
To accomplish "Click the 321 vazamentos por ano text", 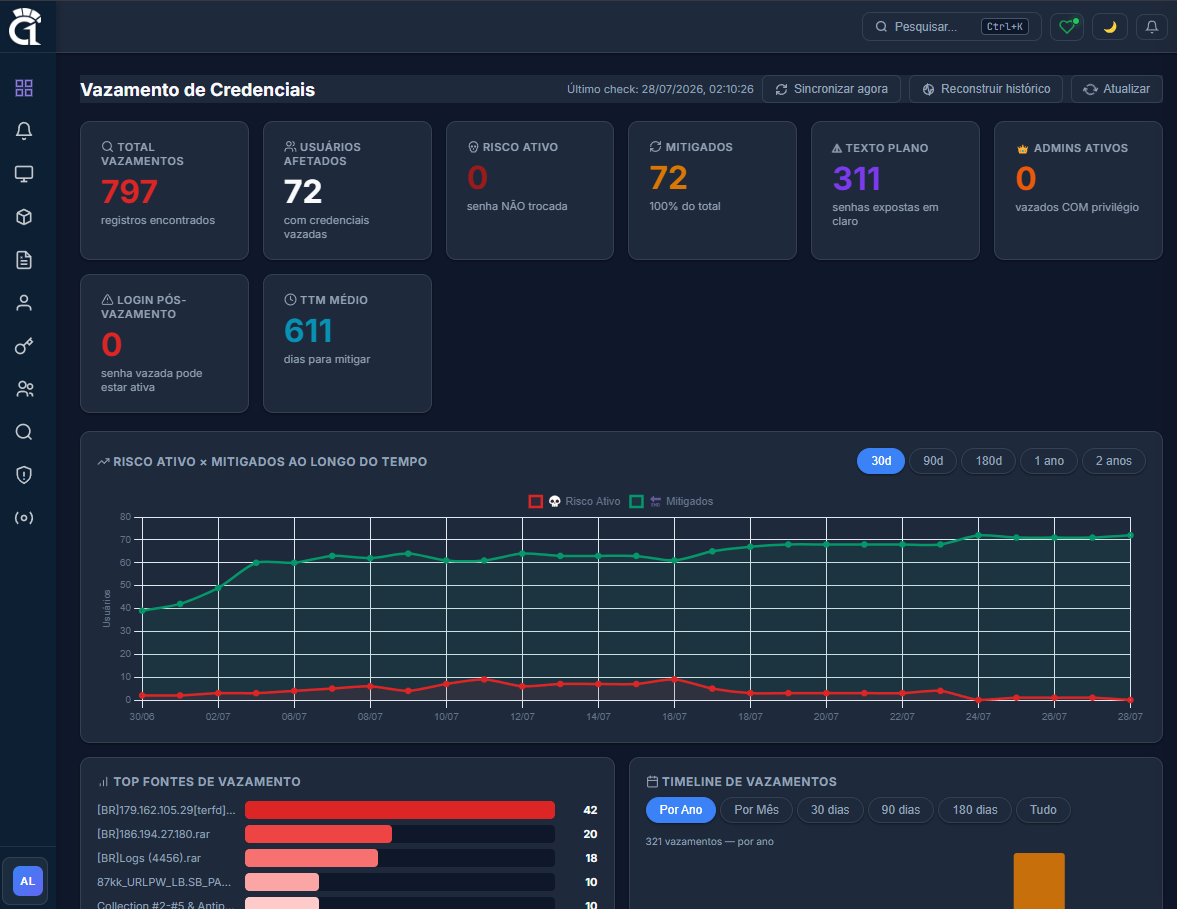I will point(709,841).
